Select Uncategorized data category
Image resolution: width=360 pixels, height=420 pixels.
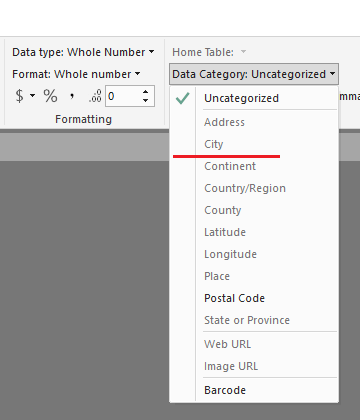[x=254, y=98]
